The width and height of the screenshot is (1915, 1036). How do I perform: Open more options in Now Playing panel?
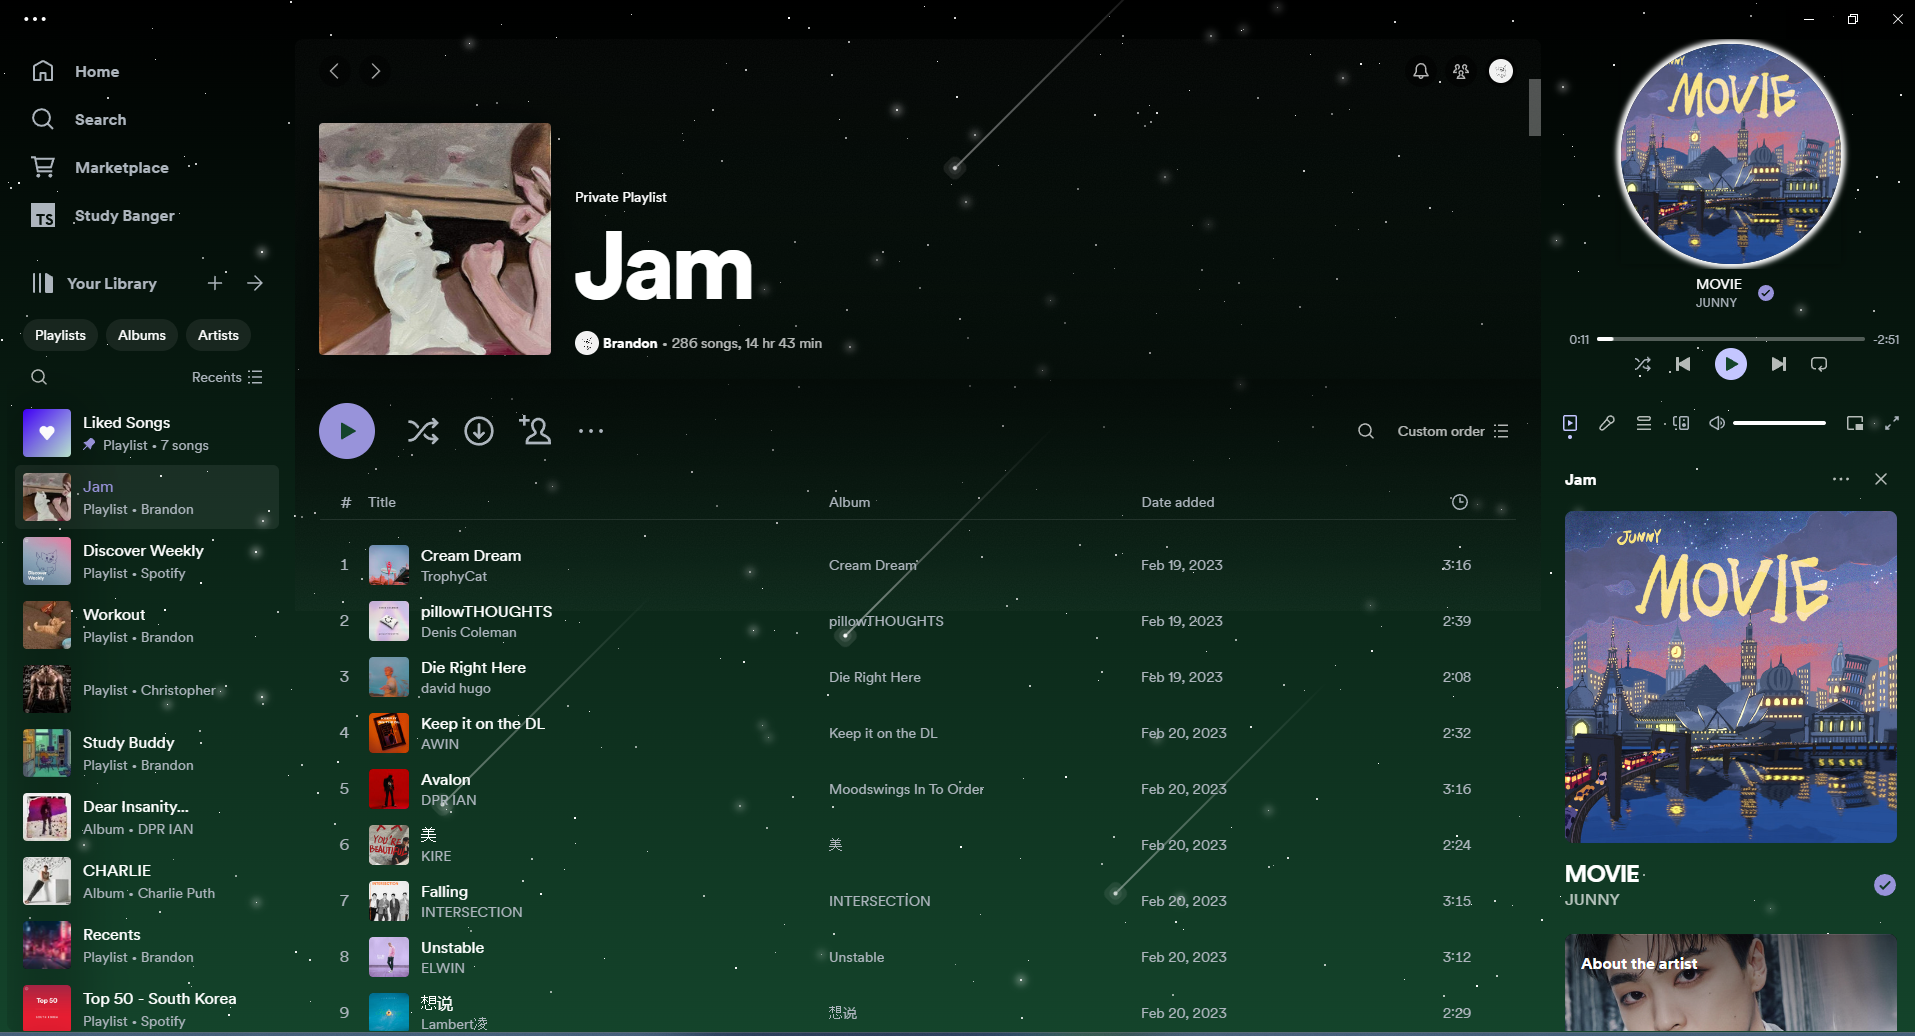1841,479
